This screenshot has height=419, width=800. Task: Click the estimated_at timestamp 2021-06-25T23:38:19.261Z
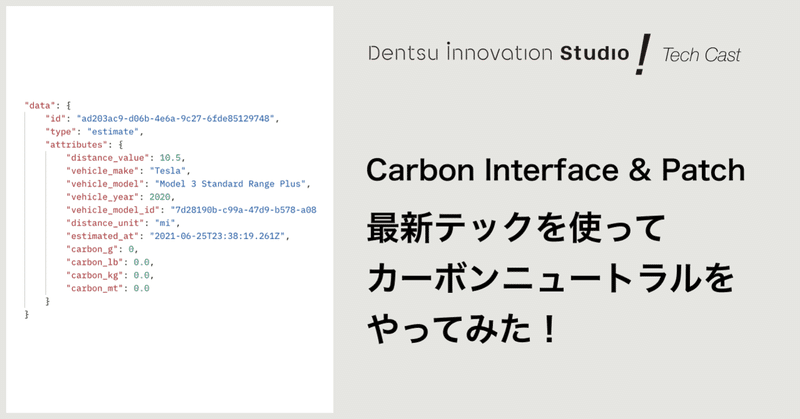point(217,236)
